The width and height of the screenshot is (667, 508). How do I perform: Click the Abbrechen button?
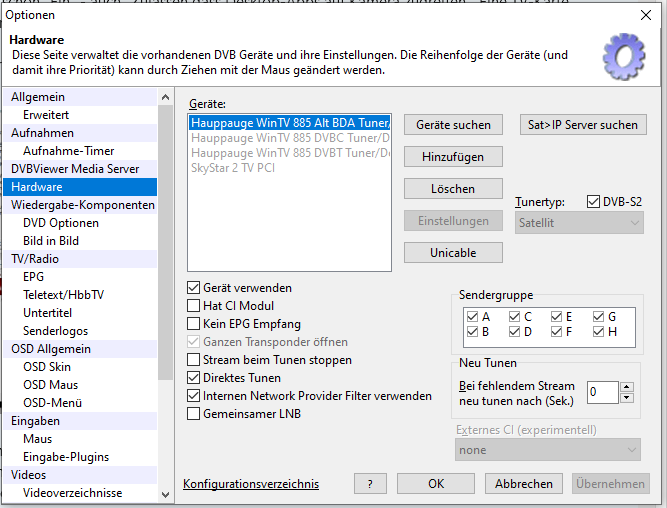point(524,484)
